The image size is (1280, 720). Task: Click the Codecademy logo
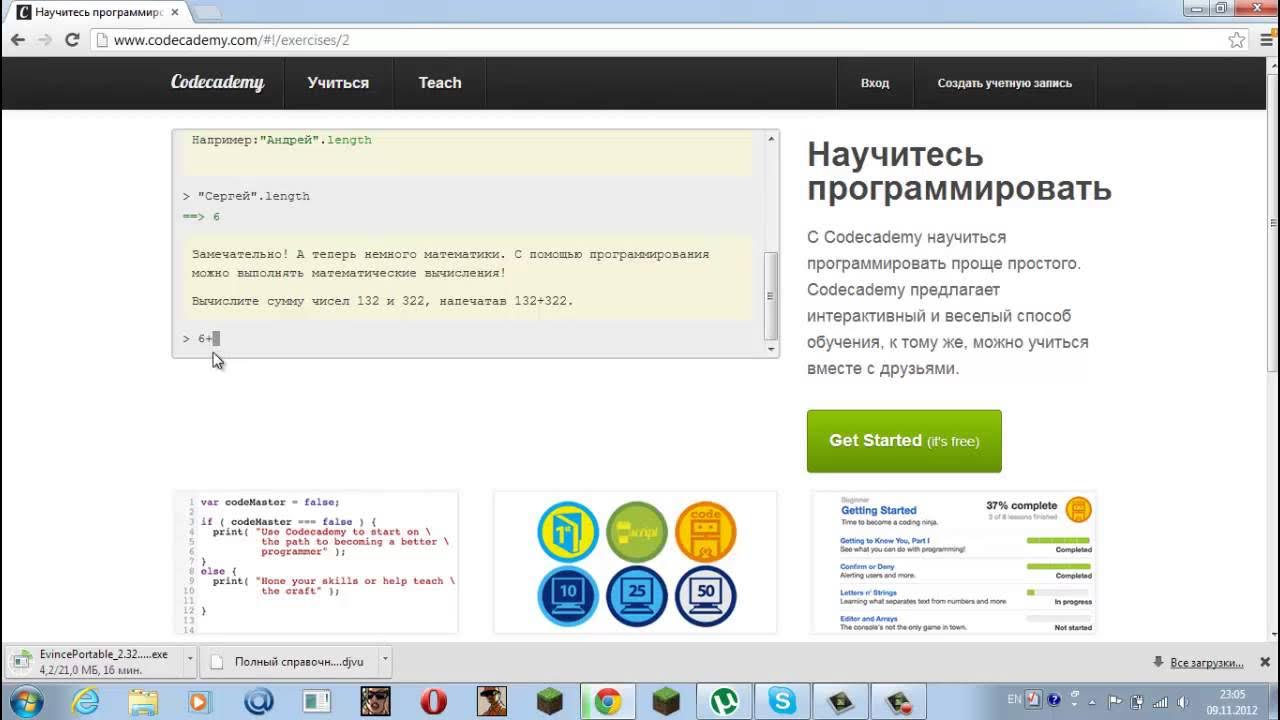point(217,83)
